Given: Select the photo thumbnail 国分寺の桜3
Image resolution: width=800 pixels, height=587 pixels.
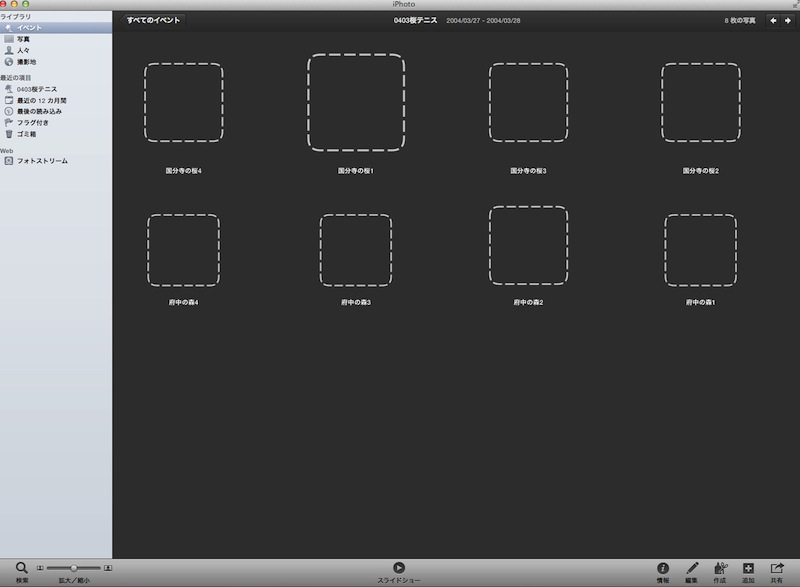Looking at the screenshot, I should coord(529,103).
